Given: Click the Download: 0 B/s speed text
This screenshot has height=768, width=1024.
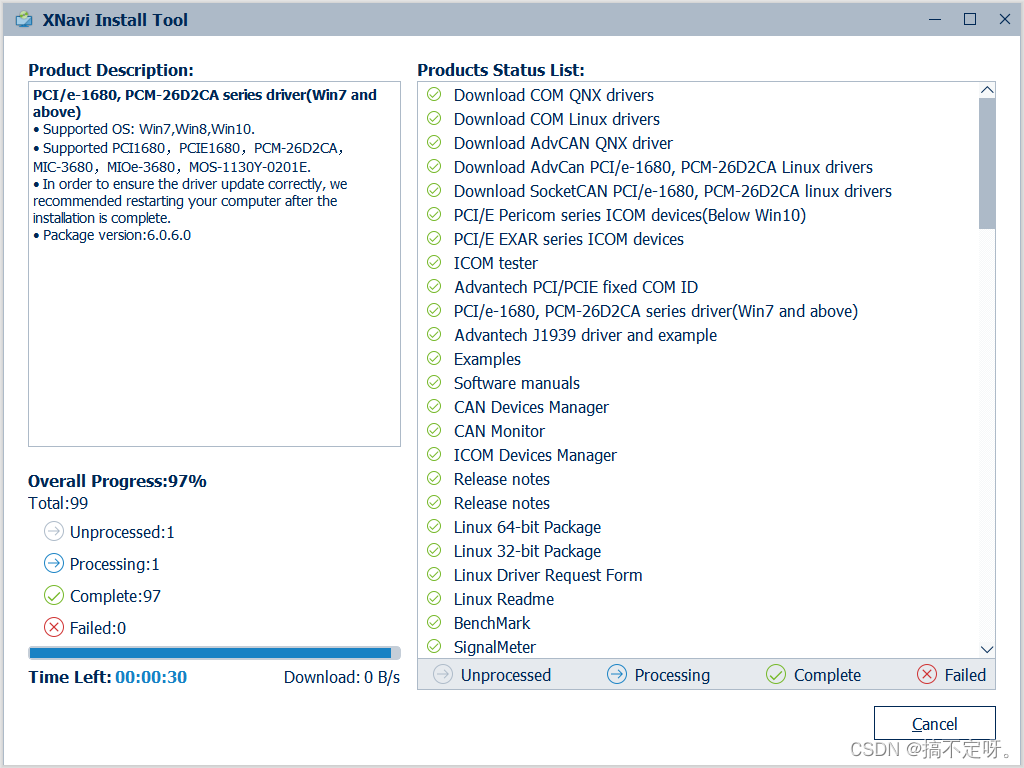Looking at the screenshot, I should tap(342, 677).
